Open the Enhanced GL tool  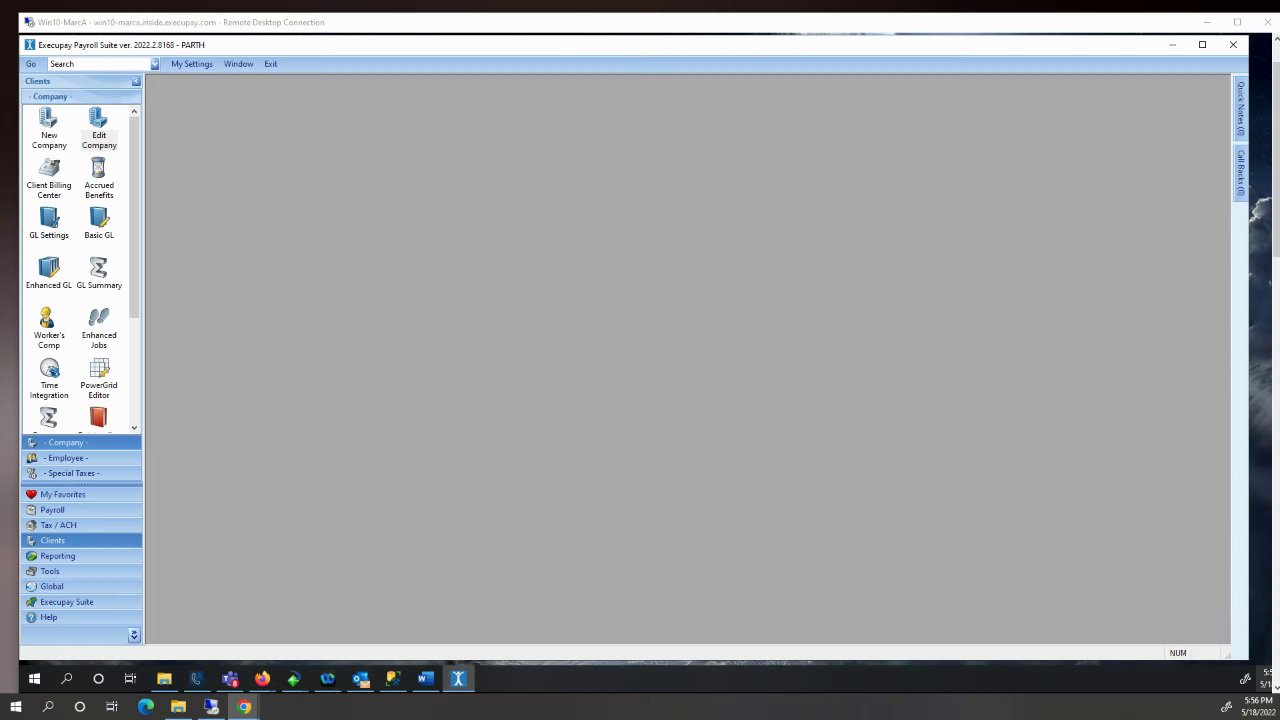tap(49, 274)
